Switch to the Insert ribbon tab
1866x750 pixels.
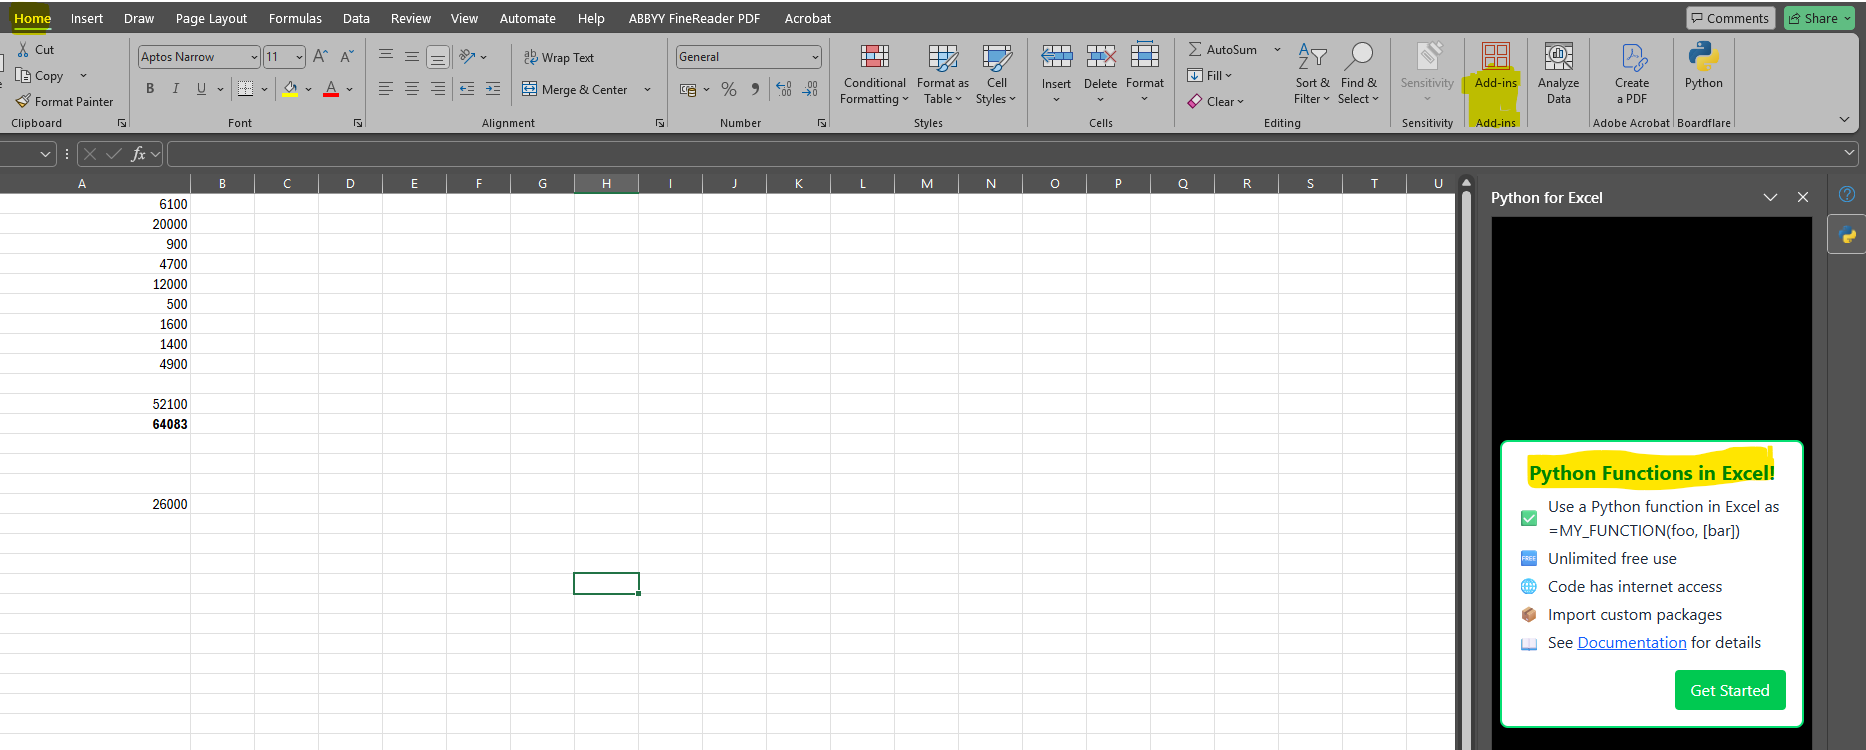click(x=87, y=18)
